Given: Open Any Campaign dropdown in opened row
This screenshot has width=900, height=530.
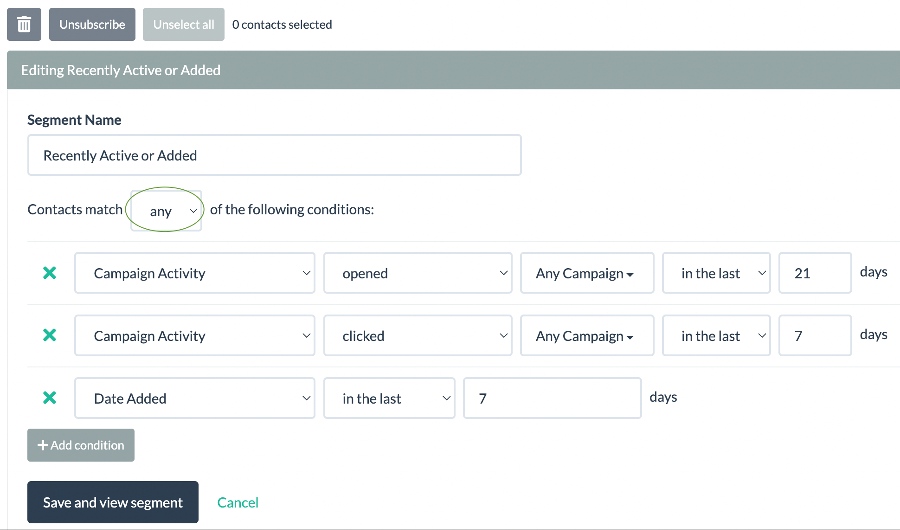Looking at the screenshot, I should 587,273.
